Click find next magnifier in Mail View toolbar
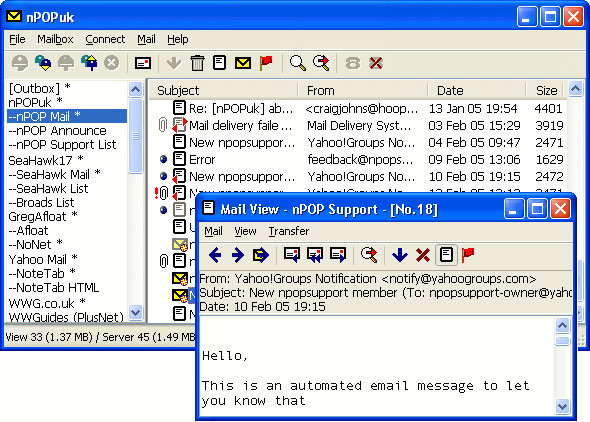590x422 pixels. (369, 255)
